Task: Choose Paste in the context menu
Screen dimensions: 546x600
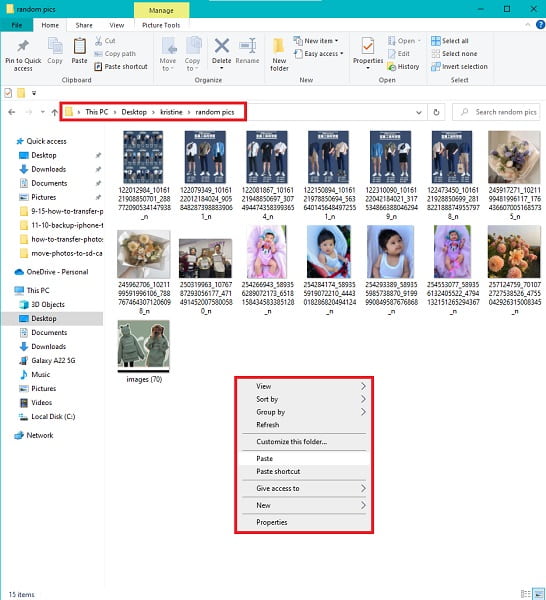Action: coord(304,458)
